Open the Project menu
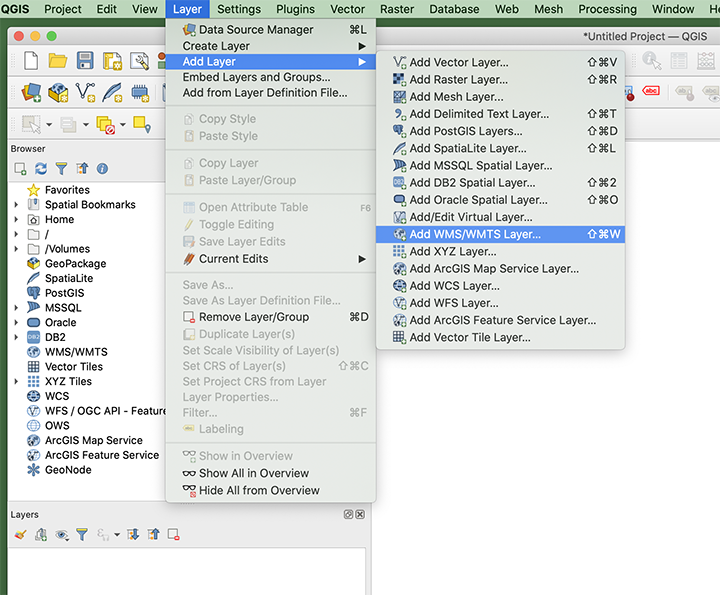 coord(62,9)
